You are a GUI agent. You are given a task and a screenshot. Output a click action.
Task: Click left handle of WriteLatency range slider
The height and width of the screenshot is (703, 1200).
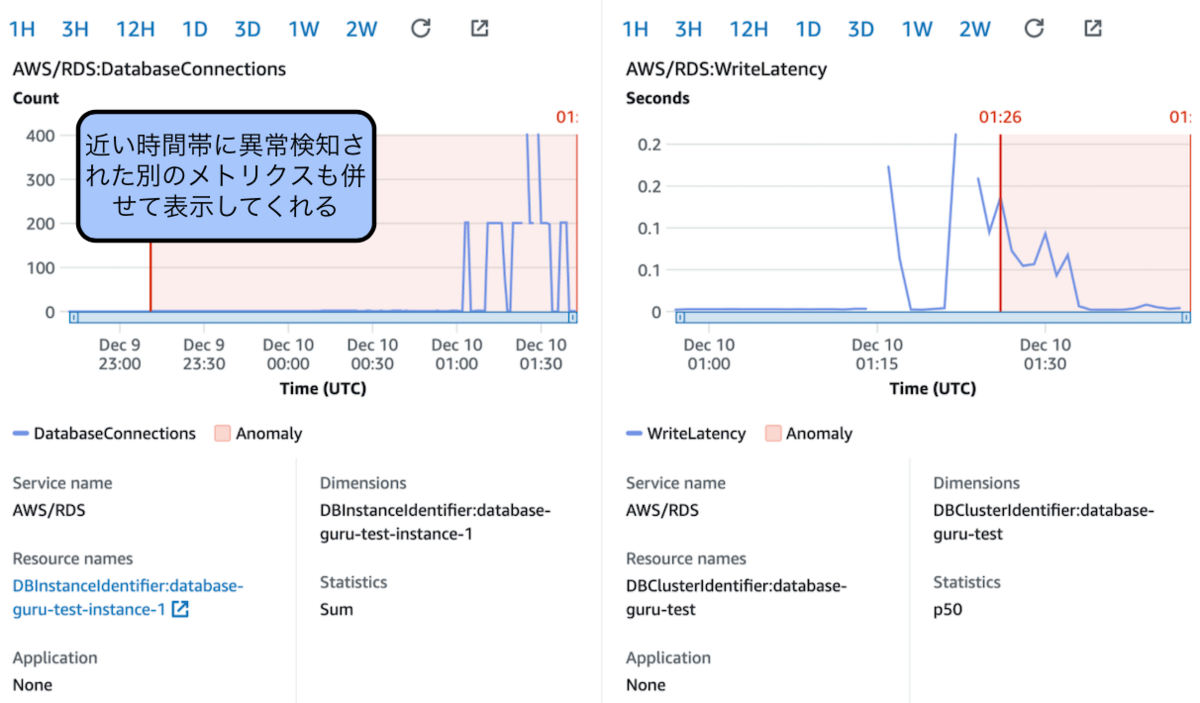click(681, 318)
